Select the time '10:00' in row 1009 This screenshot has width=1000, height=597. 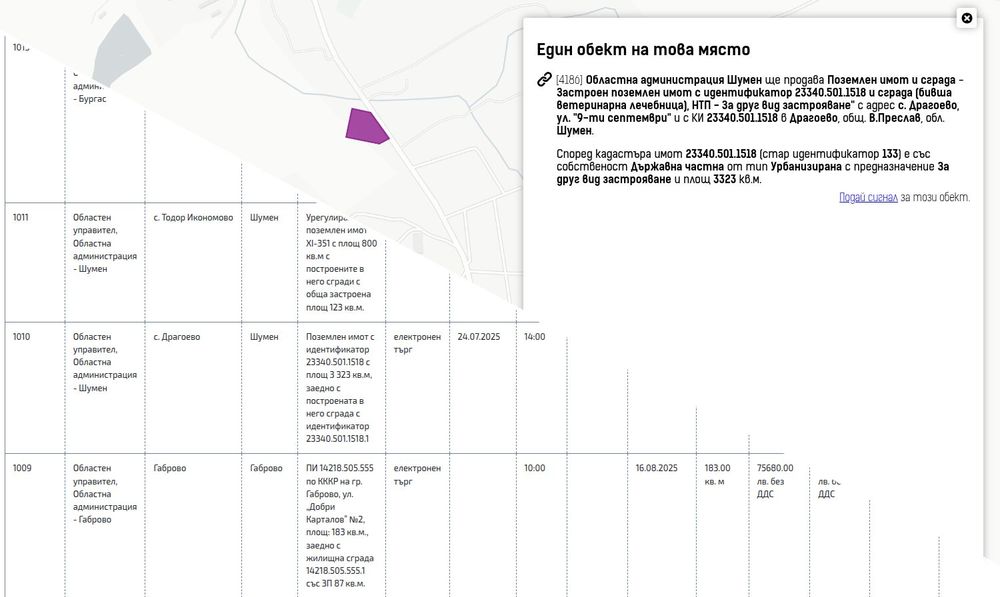click(x=534, y=468)
